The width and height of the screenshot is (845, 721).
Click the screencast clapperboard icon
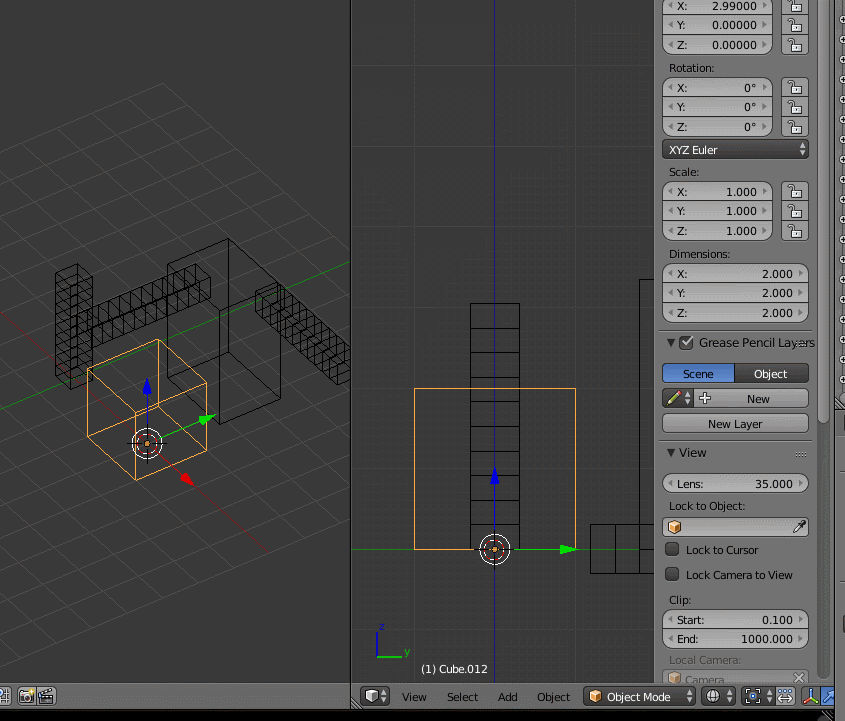coord(45,697)
